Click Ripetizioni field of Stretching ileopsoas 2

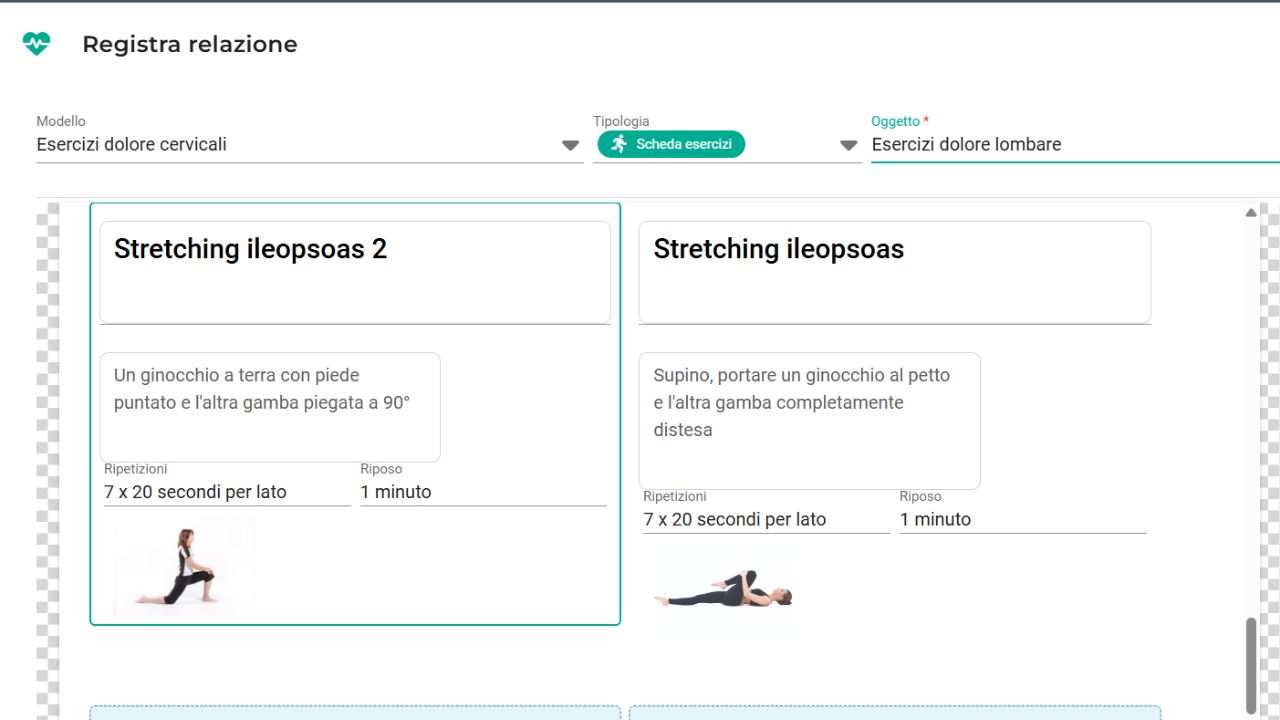coord(227,492)
